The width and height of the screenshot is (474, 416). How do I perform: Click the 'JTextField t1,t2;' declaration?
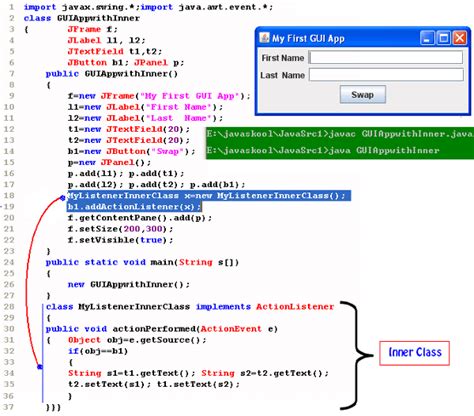(x=115, y=51)
